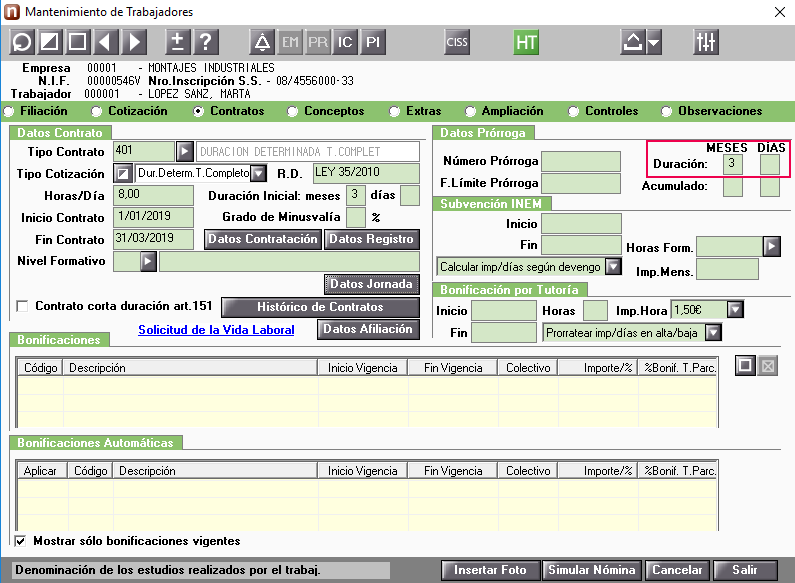This screenshot has height=583, width=795.
Task: Open Solicitud de la Vida Laboral link
Action: click(216, 330)
